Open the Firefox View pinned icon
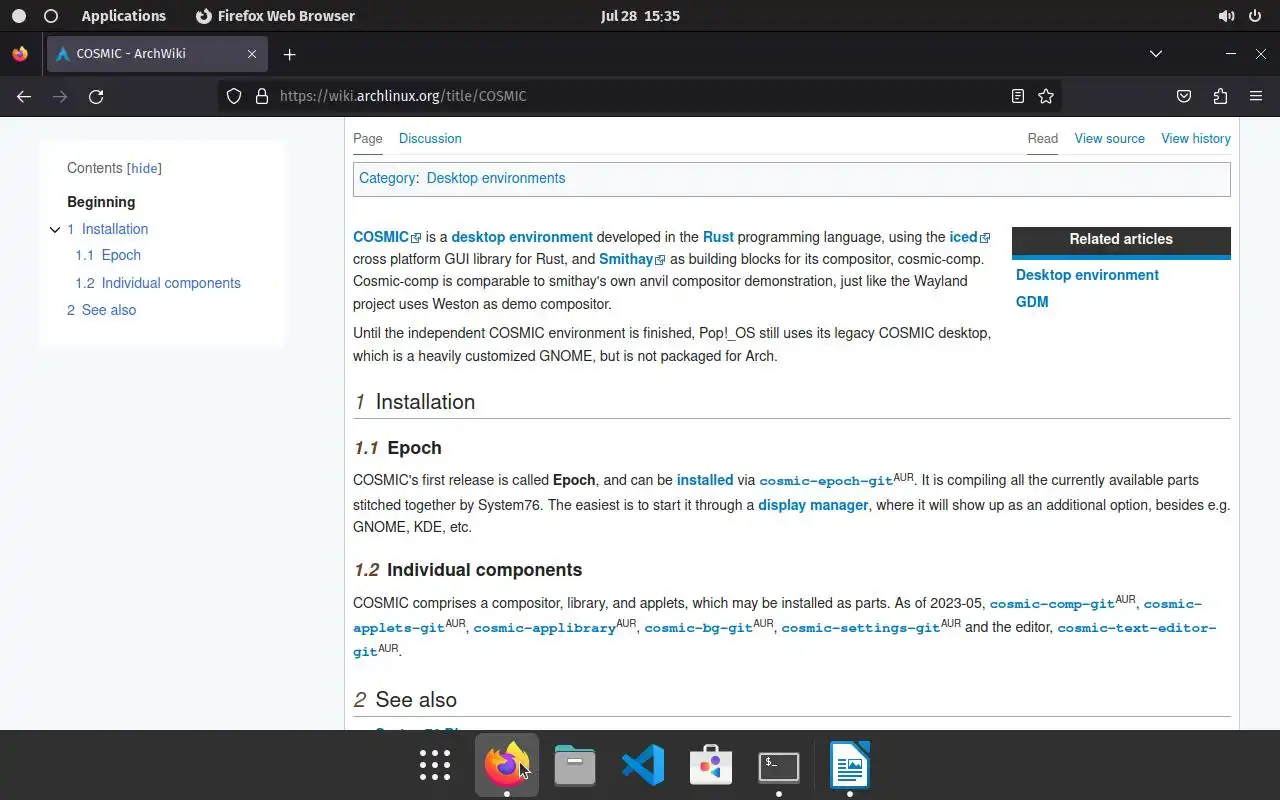1280x800 pixels. (20, 54)
